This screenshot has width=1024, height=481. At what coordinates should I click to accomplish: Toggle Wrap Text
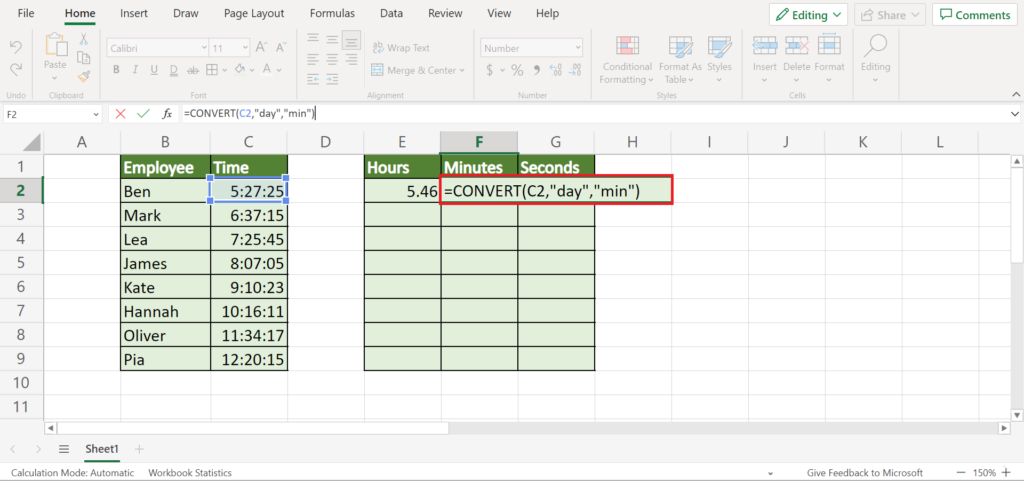[x=401, y=48]
